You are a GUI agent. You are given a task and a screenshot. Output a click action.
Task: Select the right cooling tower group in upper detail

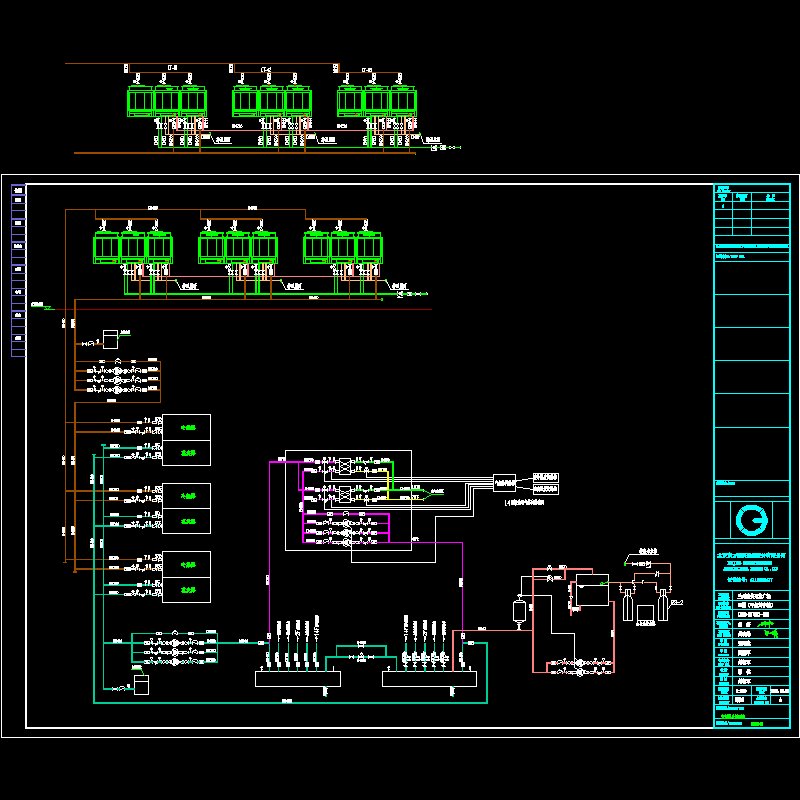coord(377,101)
